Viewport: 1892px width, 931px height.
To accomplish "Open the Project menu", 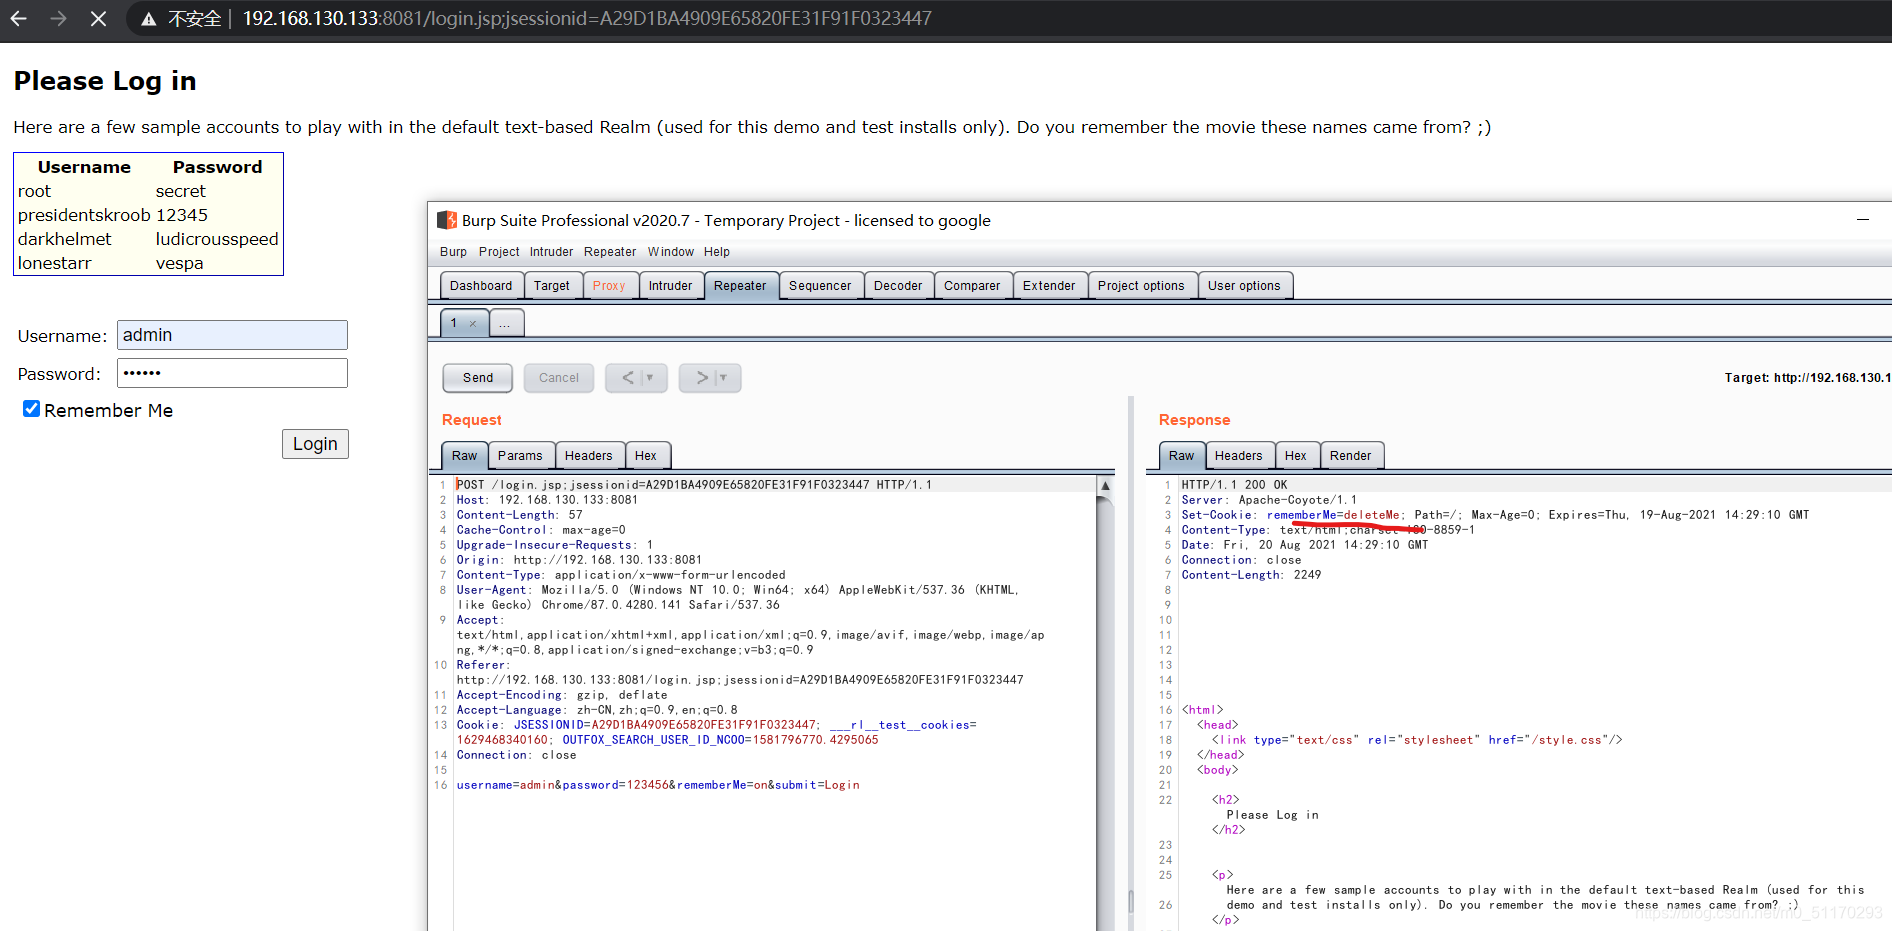I will click(499, 252).
